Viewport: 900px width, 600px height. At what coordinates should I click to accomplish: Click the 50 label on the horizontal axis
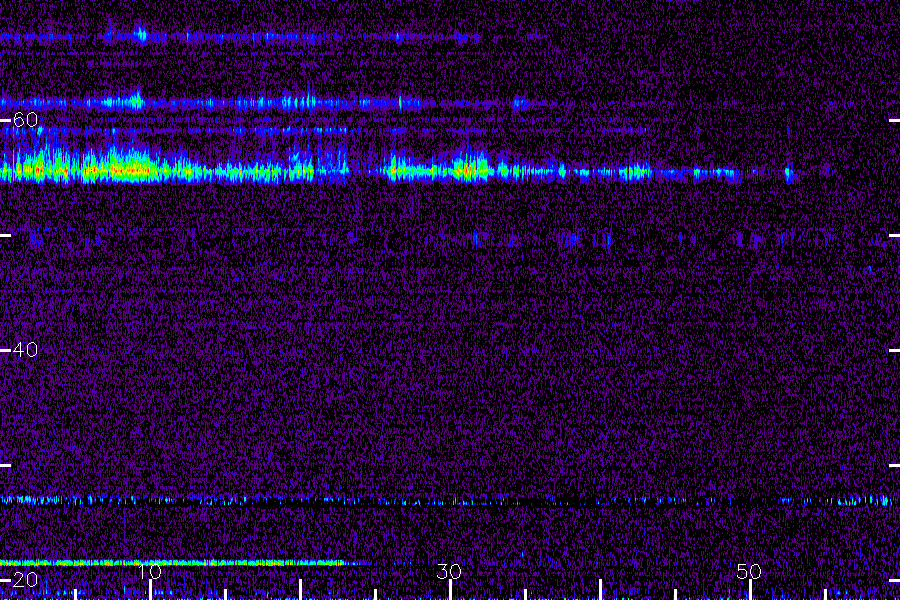pyautogui.click(x=749, y=571)
